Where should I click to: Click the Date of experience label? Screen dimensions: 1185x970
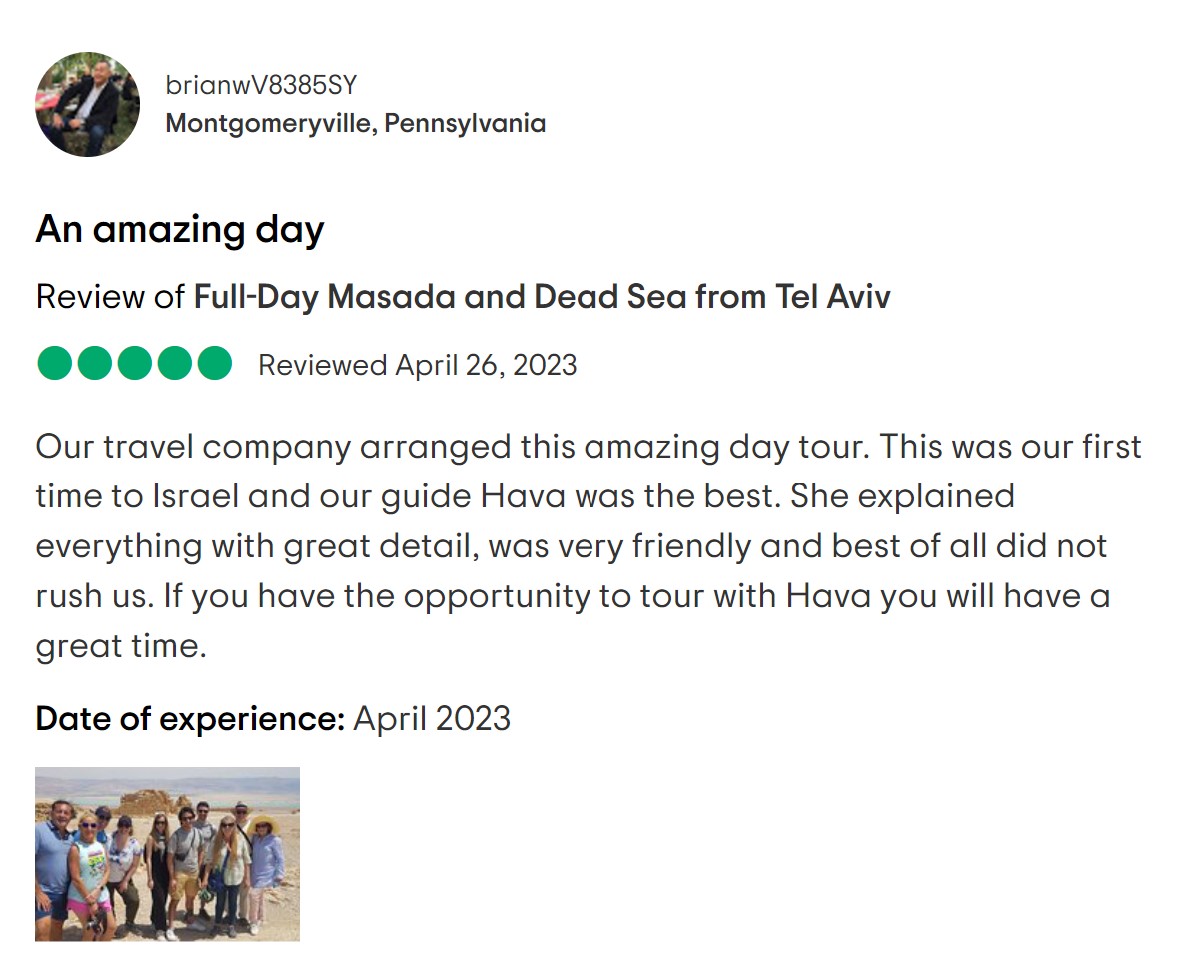190,718
